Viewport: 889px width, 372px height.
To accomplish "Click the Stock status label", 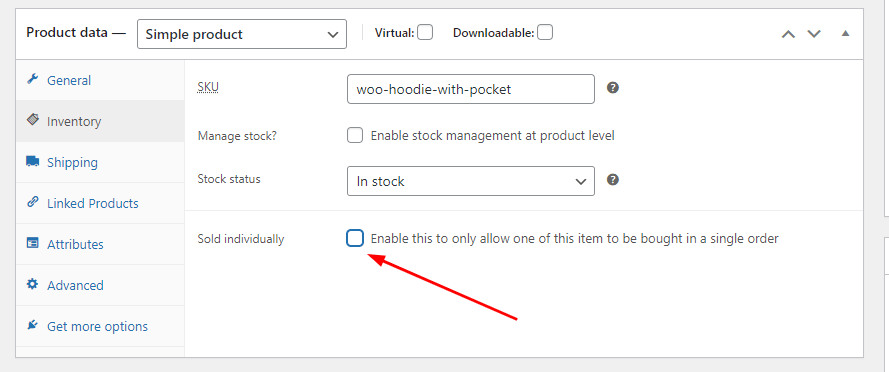I will [229, 179].
